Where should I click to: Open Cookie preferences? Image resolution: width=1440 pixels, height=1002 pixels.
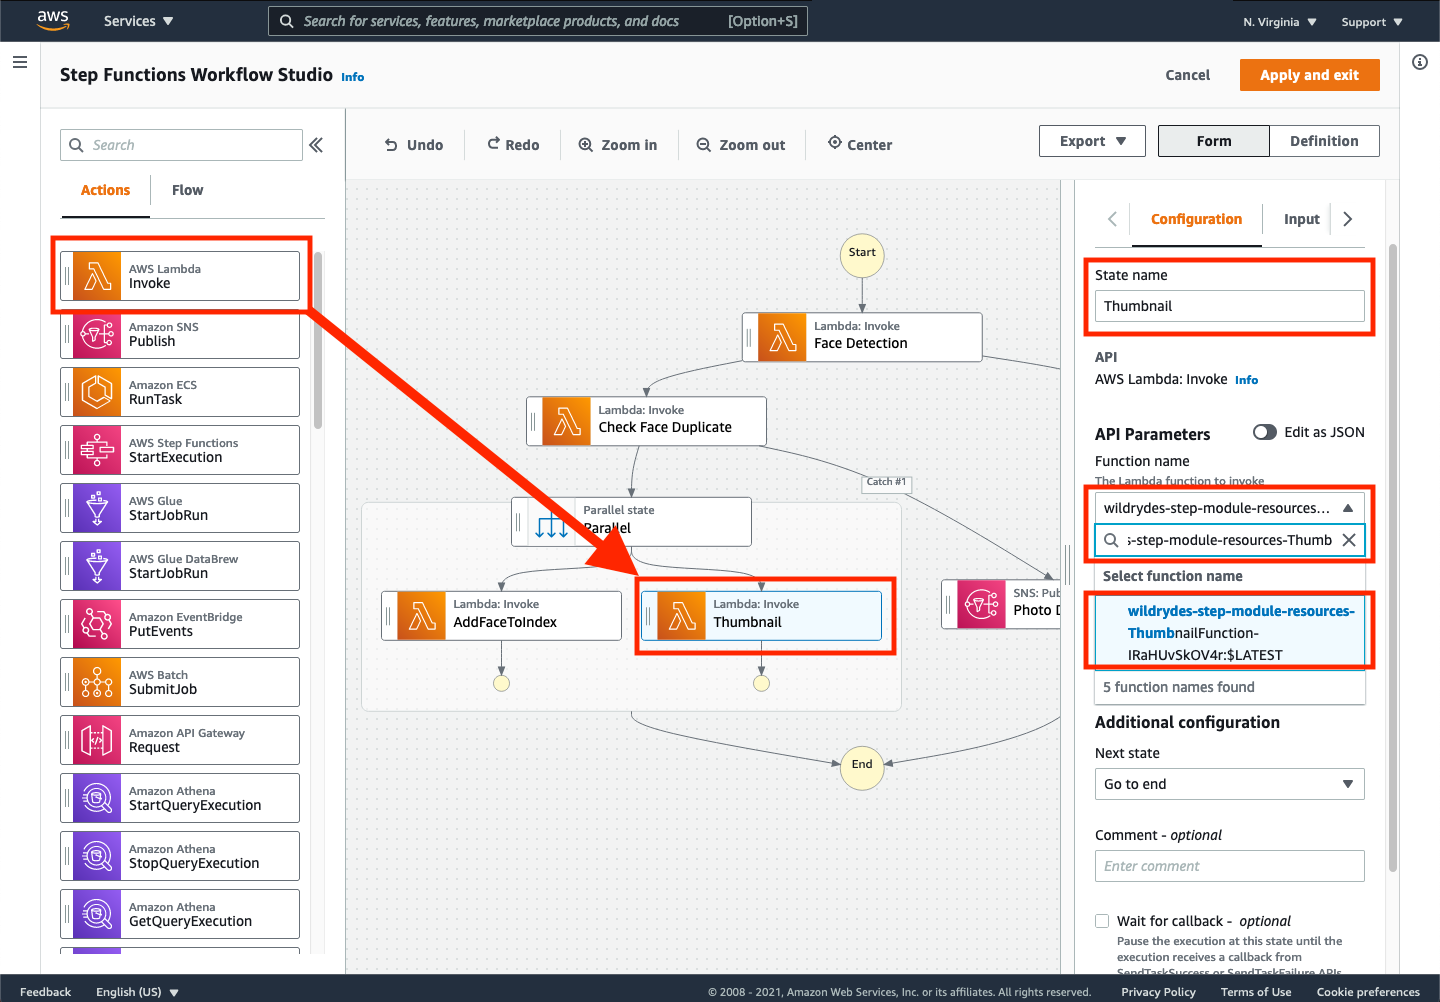click(1367, 992)
